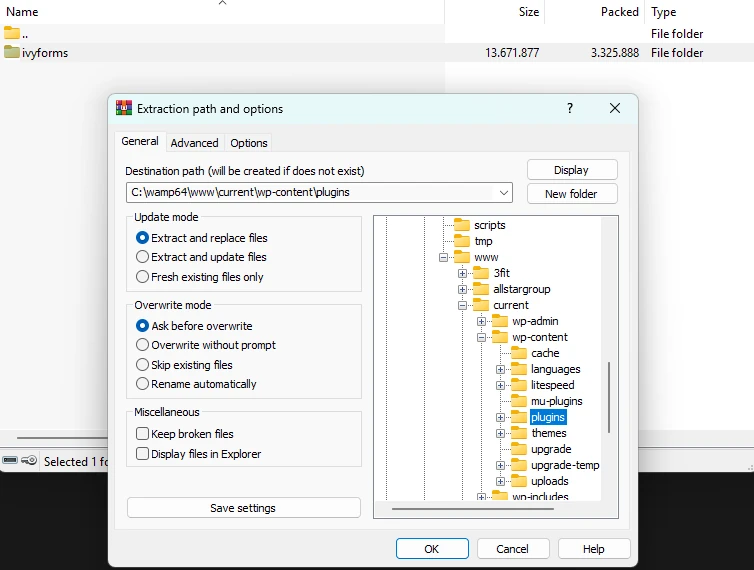Click the litespeed folder icon
Image resolution: width=754 pixels, height=570 pixels.
[x=519, y=385]
